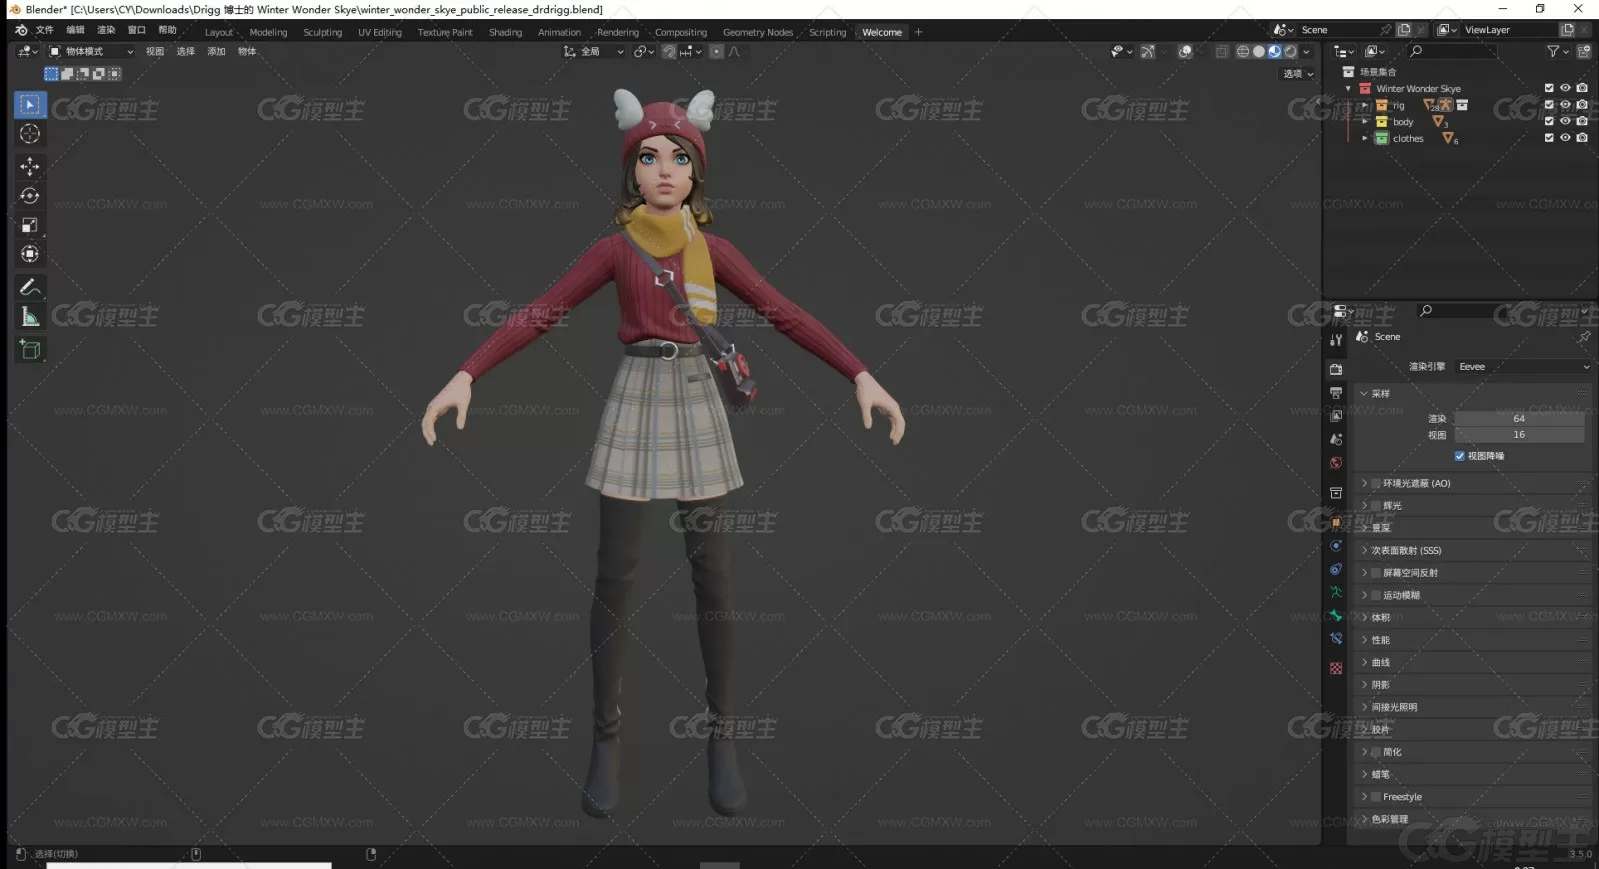
Task: Open the Object properties tab
Action: (1336, 522)
